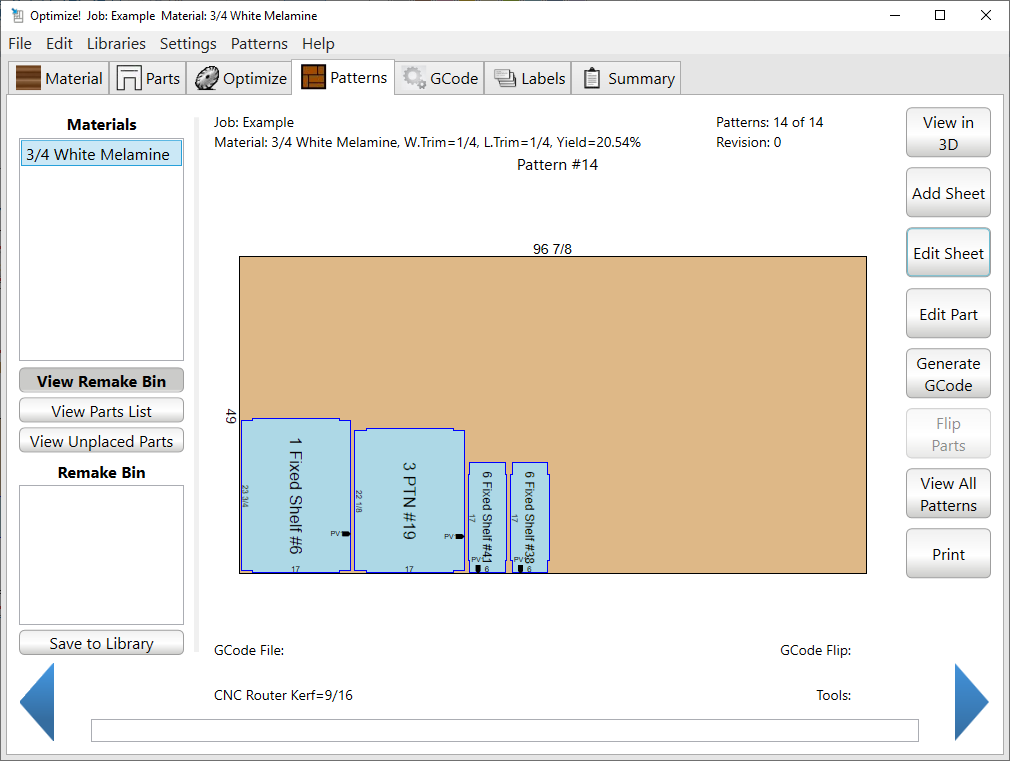Image resolution: width=1010 pixels, height=761 pixels.
Task: Click the Add Sheet button
Action: coord(948,194)
